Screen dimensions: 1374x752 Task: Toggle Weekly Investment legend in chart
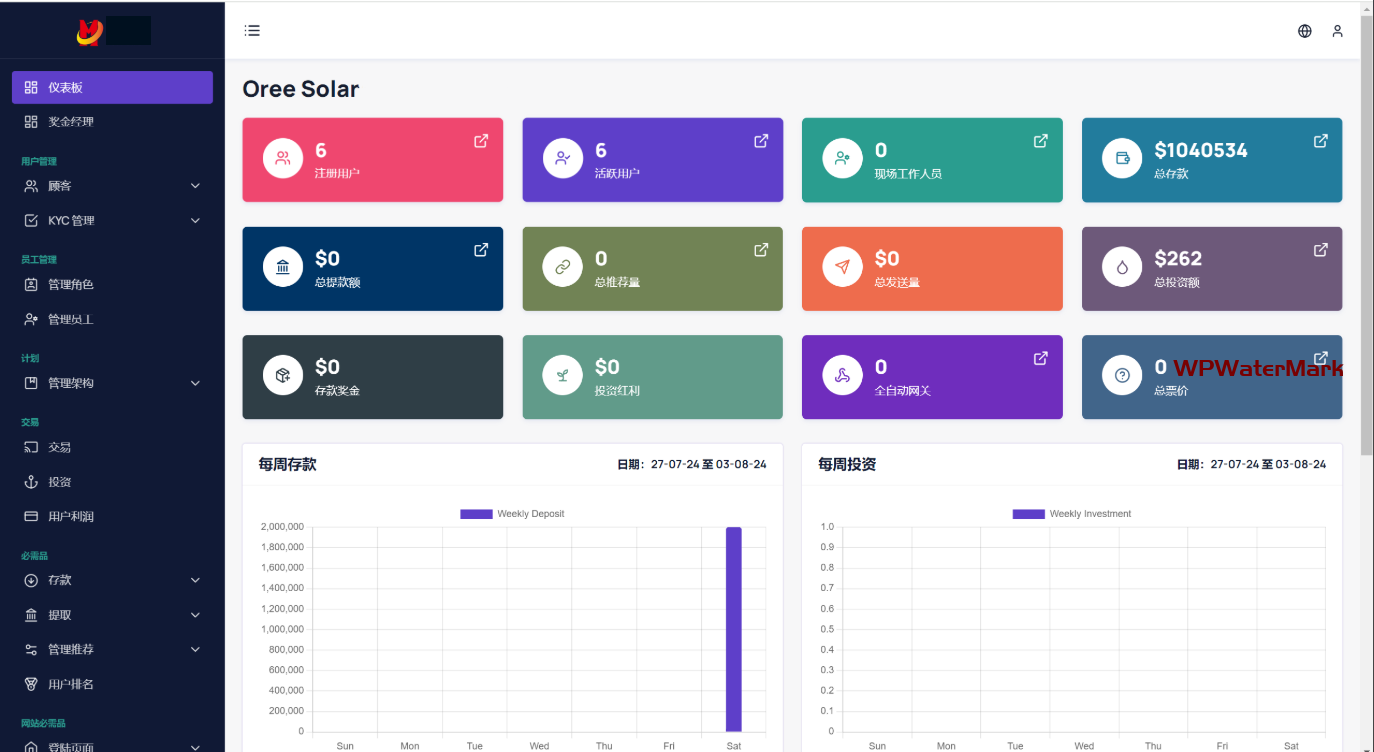(1071, 514)
